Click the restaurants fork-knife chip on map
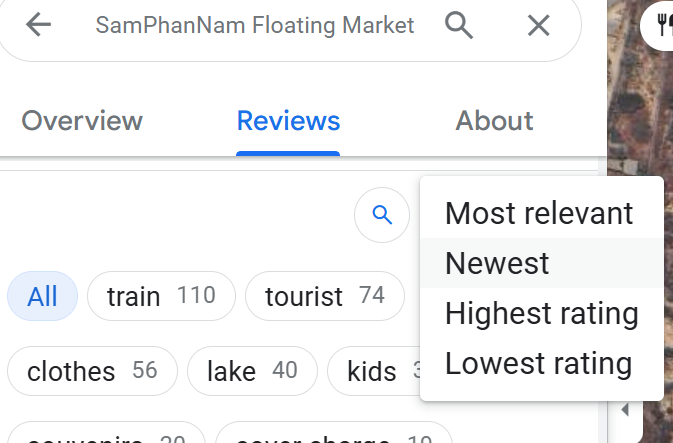This screenshot has height=443, width=673. pyautogui.click(x=657, y=25)
